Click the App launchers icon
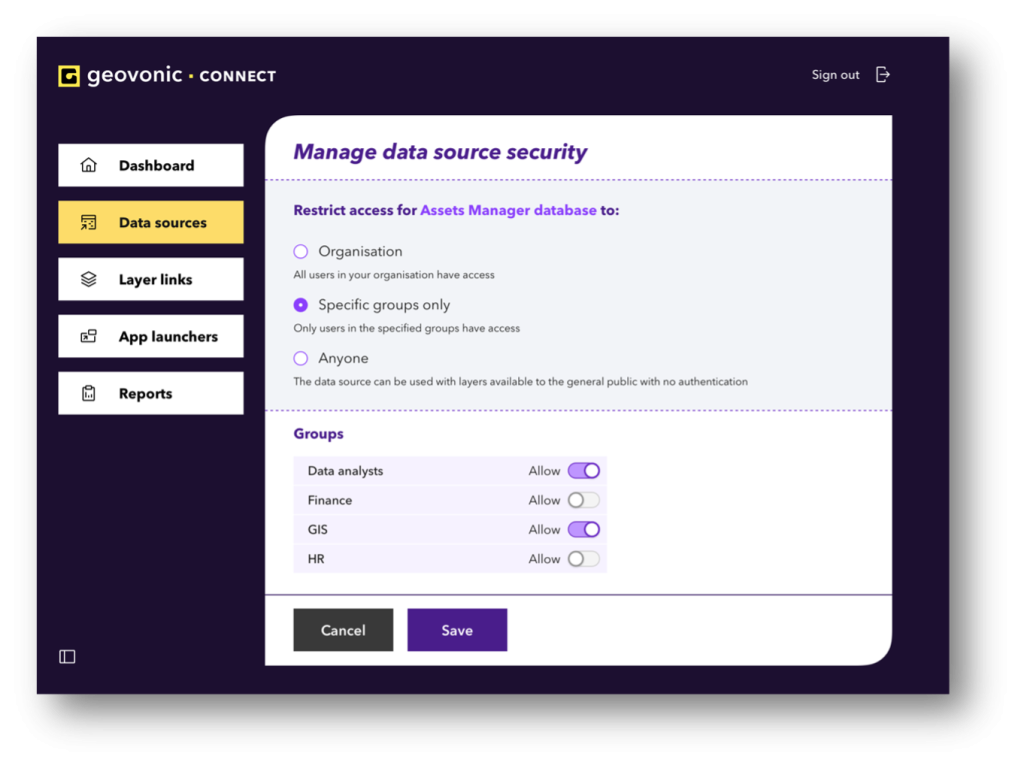This screenshot has height=769, width=1024. [89, 337]
